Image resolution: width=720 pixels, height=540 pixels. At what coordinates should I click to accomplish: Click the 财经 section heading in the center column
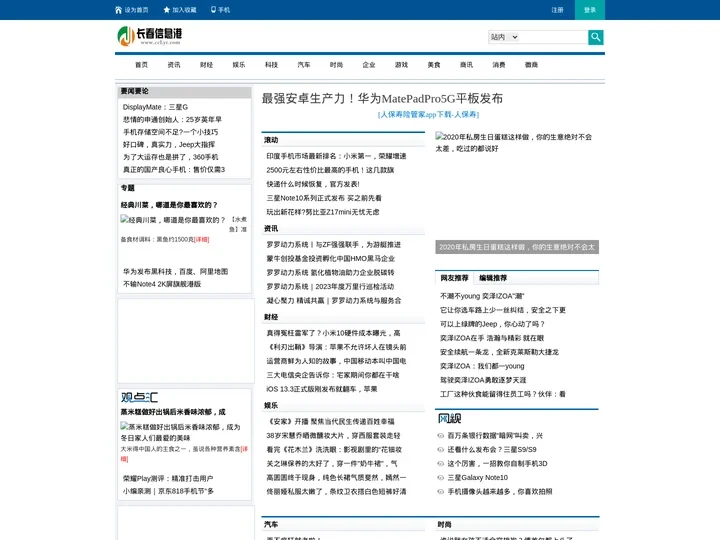271,317
